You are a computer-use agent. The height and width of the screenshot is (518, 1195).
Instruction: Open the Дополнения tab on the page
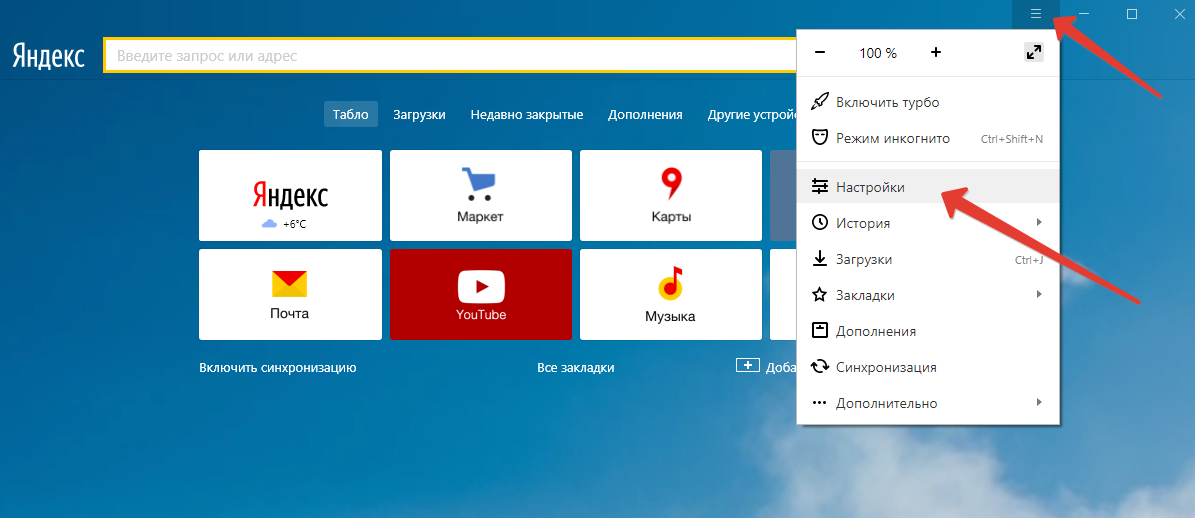pos(645,114)
